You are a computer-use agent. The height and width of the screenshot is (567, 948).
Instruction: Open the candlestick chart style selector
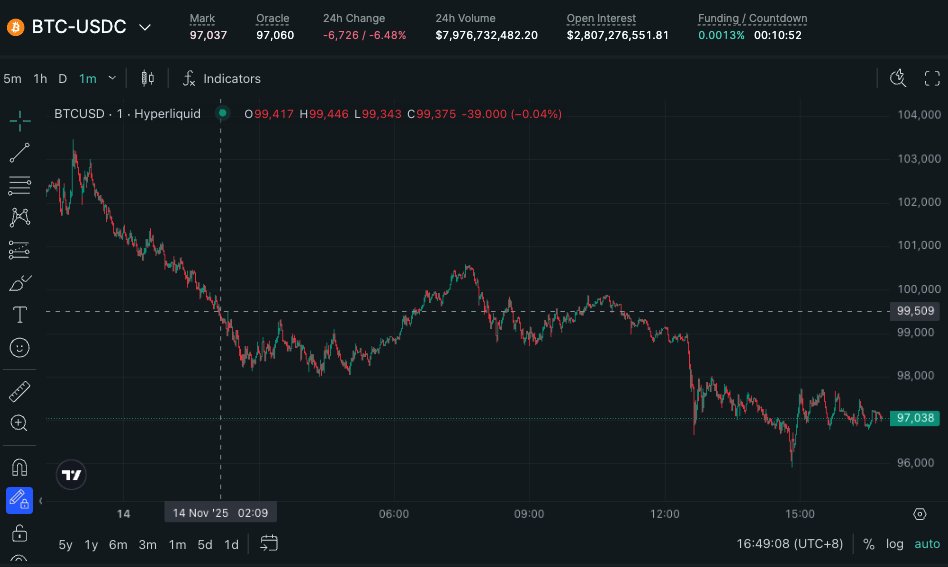(x=148, y=78)
